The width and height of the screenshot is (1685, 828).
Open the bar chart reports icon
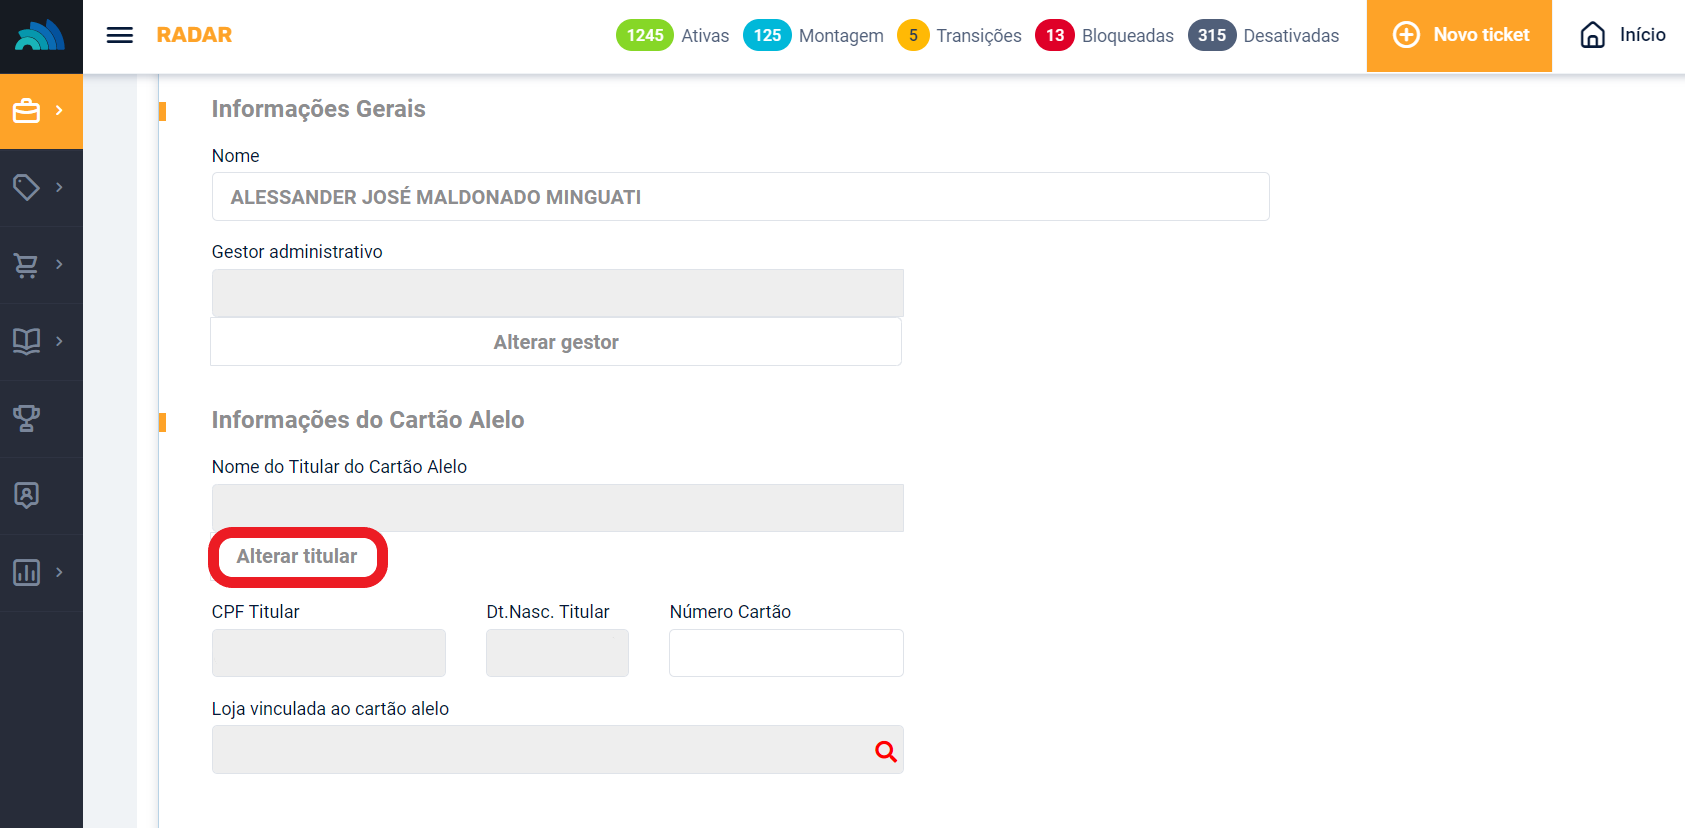click(x=27, y=572)
